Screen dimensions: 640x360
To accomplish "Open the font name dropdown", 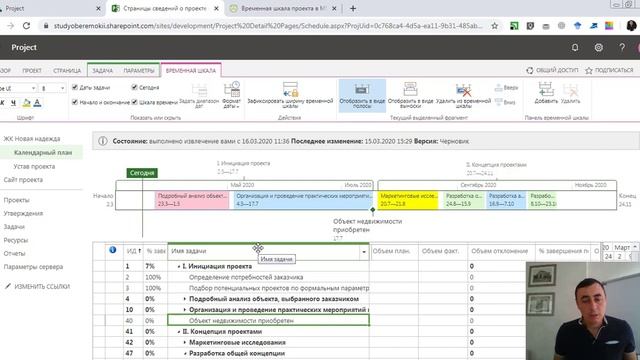I will click(33, 88).
